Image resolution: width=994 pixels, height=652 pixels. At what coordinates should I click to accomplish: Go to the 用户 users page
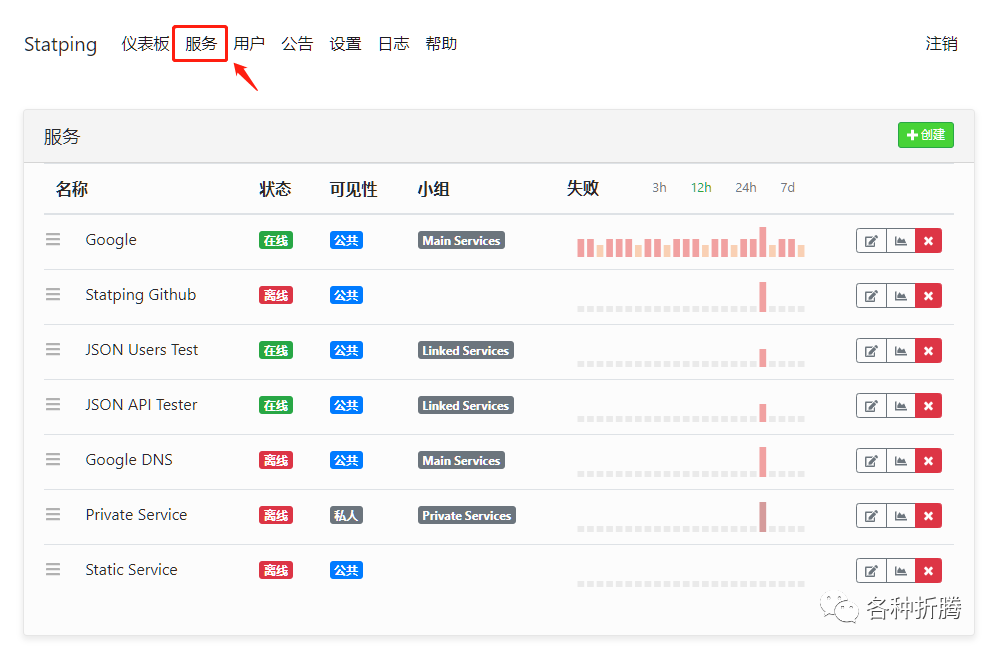coord(249,44)
